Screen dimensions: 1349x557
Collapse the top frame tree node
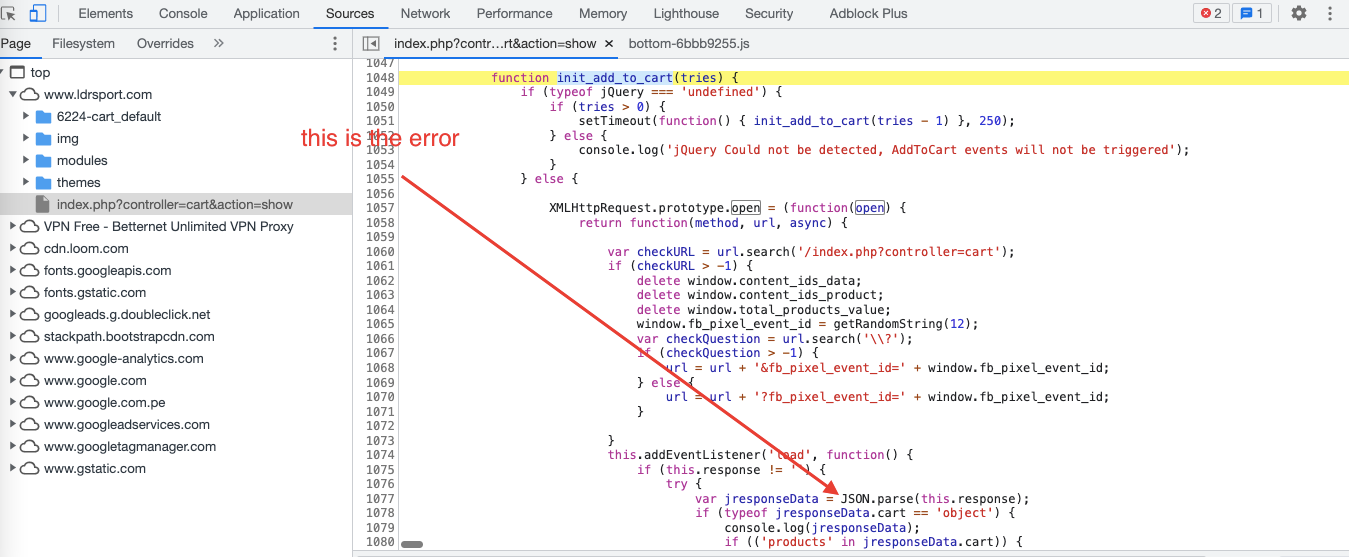pyautogui.click(x=3, y=72)
